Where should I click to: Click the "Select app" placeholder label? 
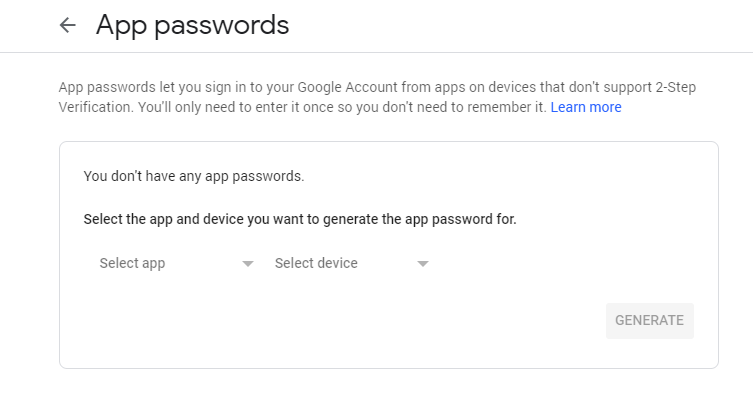click(132, 264)
